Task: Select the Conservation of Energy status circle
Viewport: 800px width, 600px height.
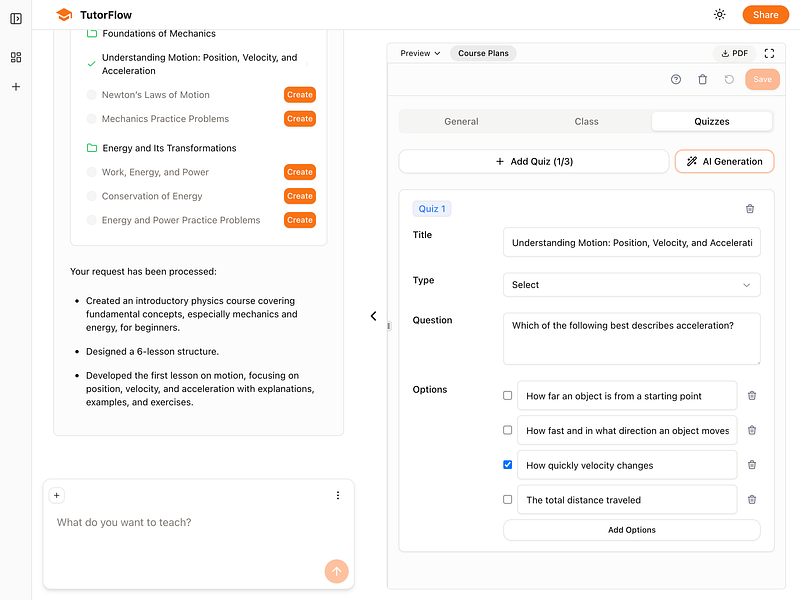Action: tap(91, 196)
